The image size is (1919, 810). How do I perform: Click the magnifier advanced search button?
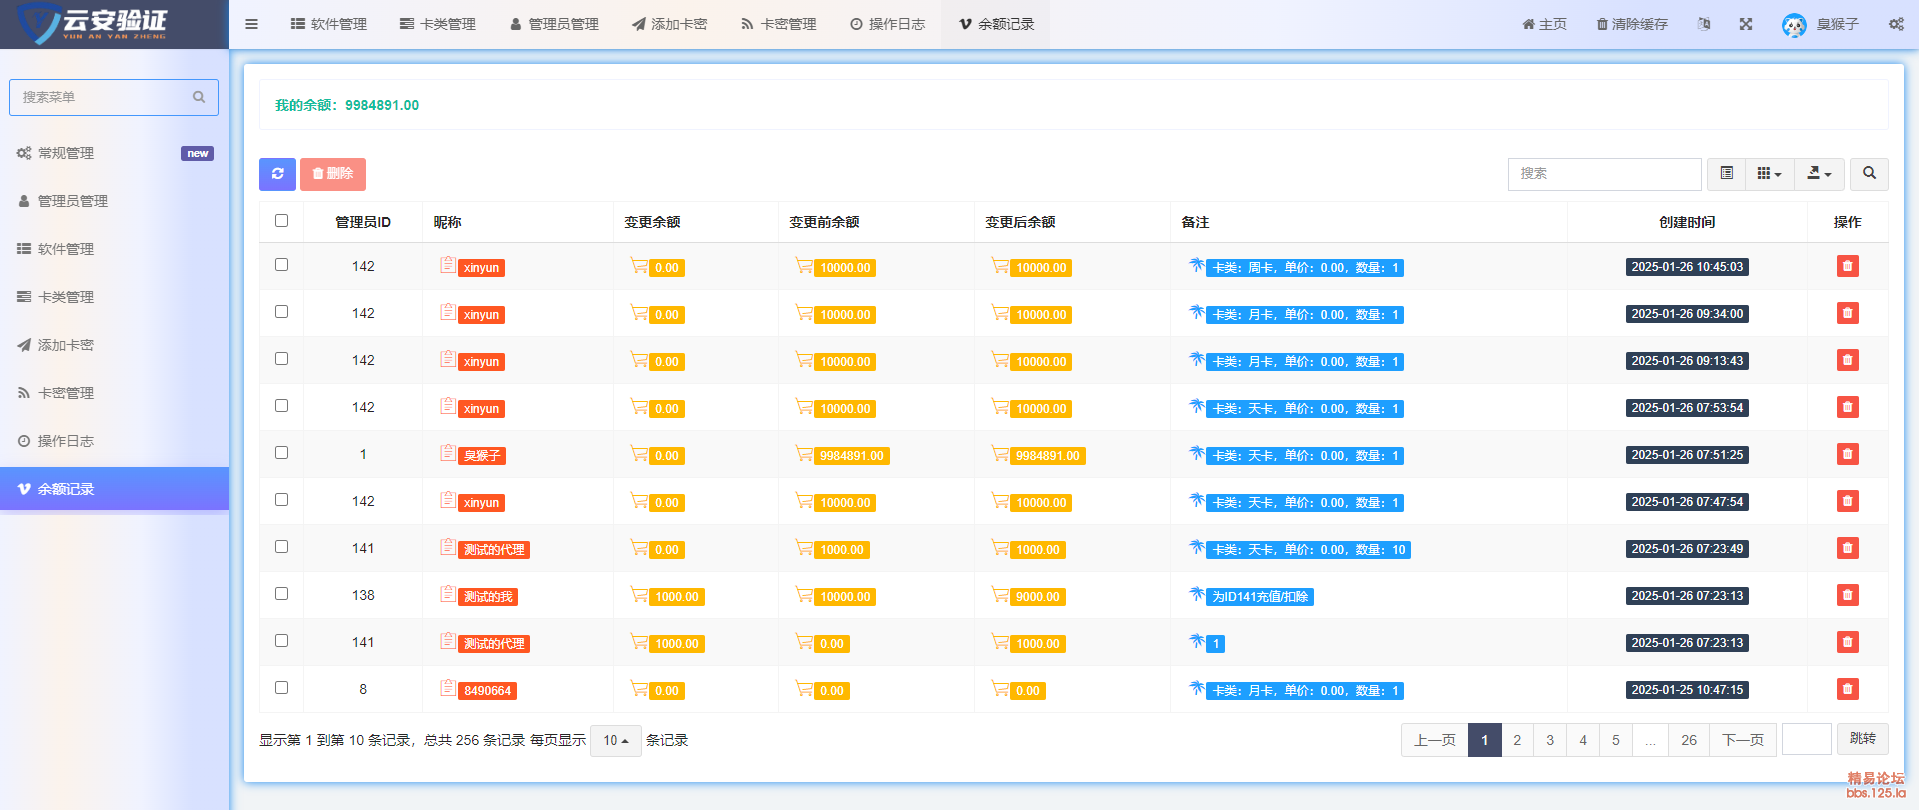click(1869, 174)
